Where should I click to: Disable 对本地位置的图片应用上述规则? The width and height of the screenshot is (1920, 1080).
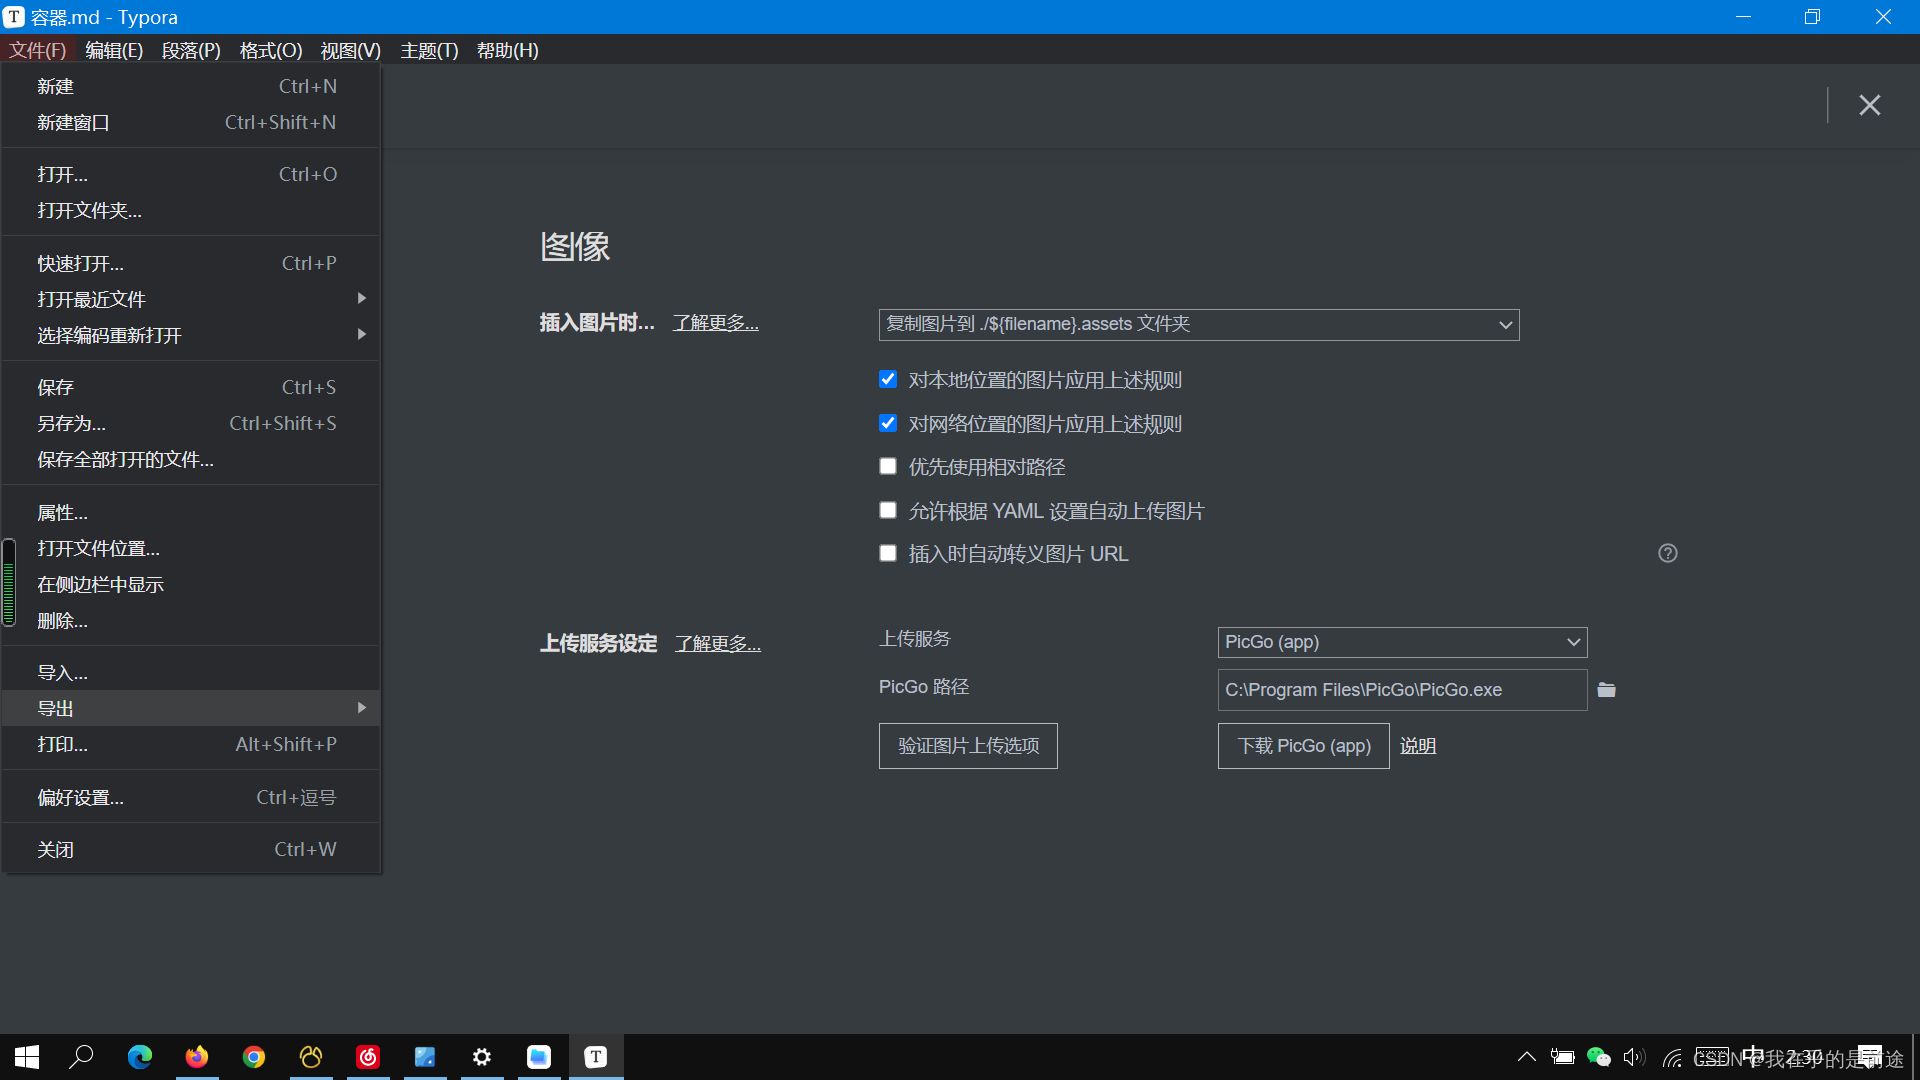[x=887, y=379]
